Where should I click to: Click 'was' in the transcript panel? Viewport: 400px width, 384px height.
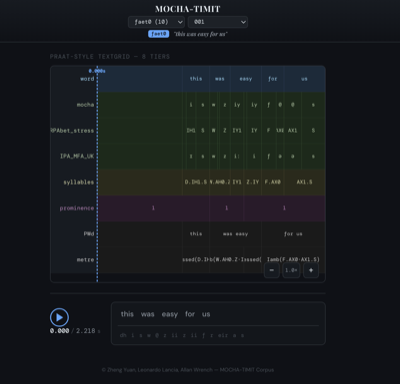[x=147, y=314]
